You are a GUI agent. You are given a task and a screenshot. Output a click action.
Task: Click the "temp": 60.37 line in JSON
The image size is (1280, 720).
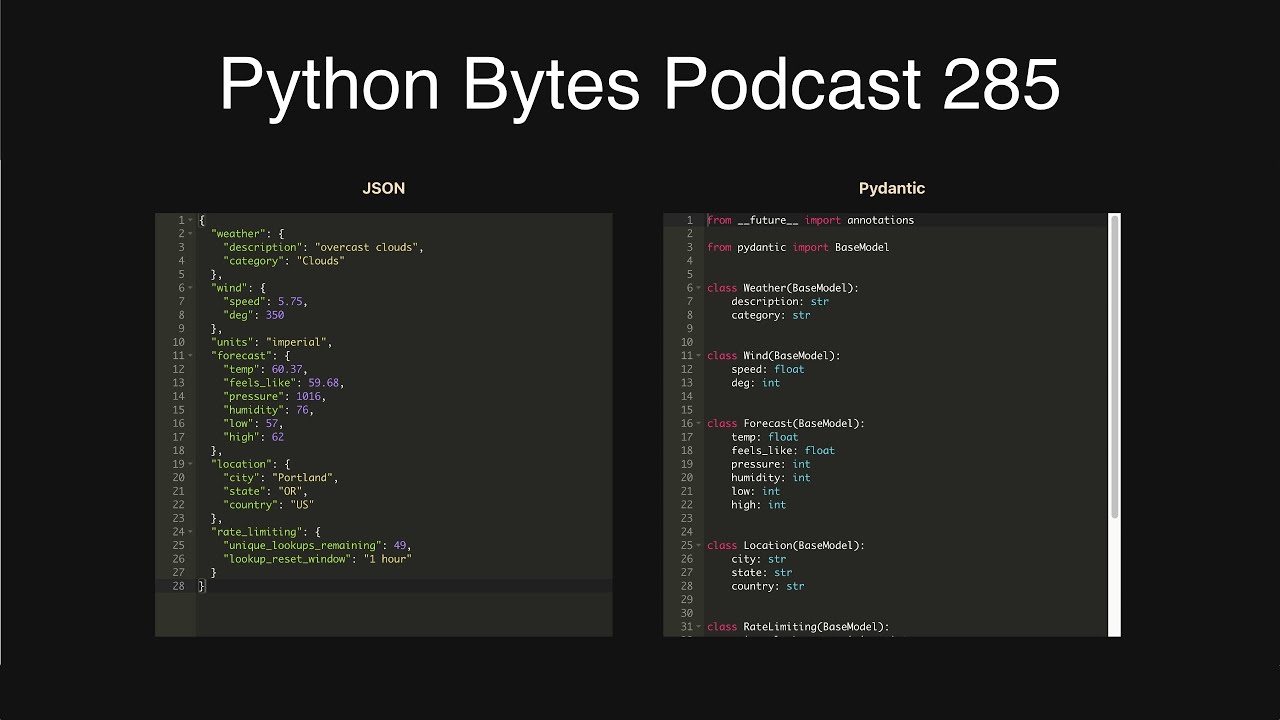pyautogui.click(x=265, y=369)
